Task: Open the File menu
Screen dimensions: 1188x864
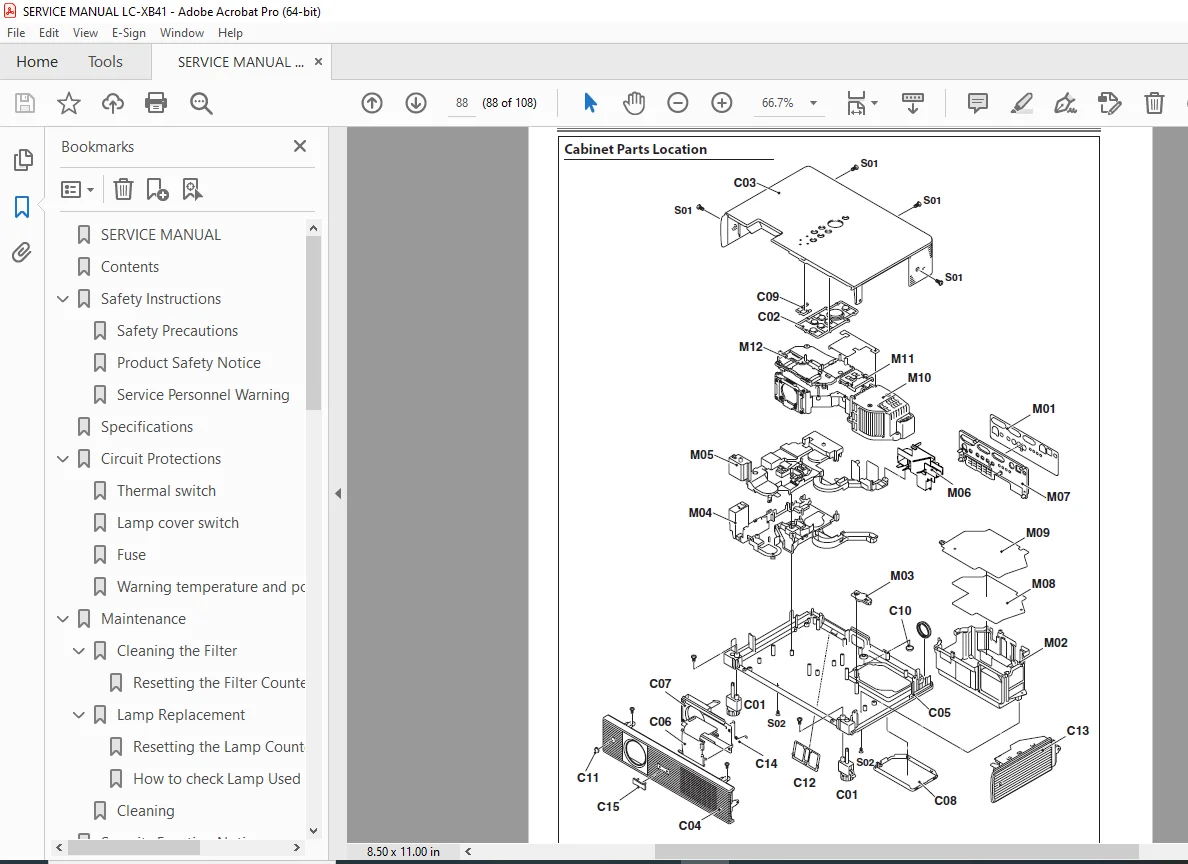Action: click(x=16, y=33)
